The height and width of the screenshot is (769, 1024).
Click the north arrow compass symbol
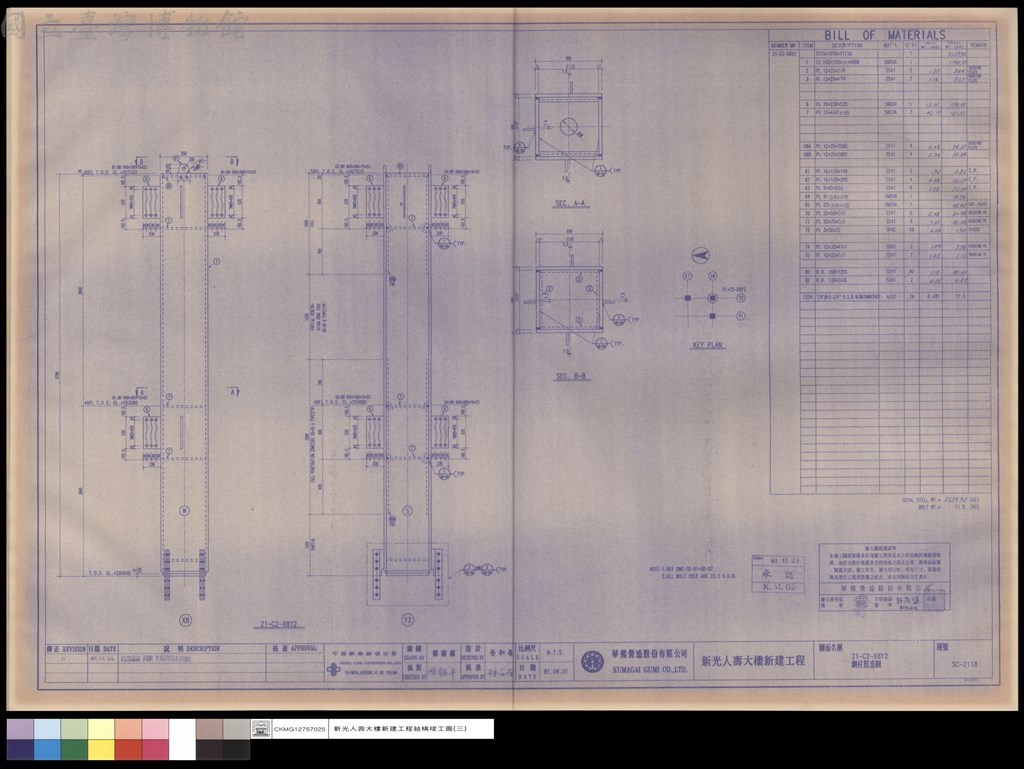tap(700, 255)
